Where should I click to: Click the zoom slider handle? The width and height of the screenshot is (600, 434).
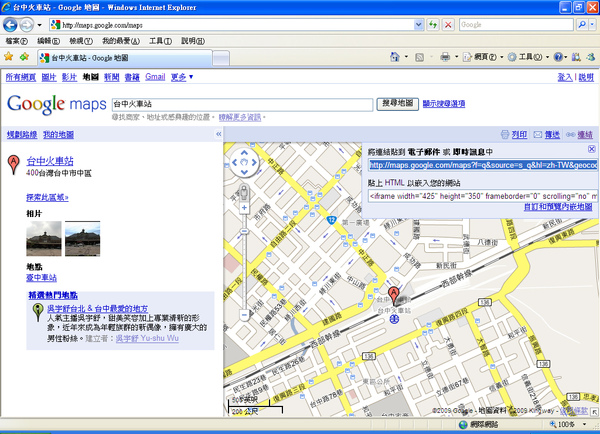(244, 232)
